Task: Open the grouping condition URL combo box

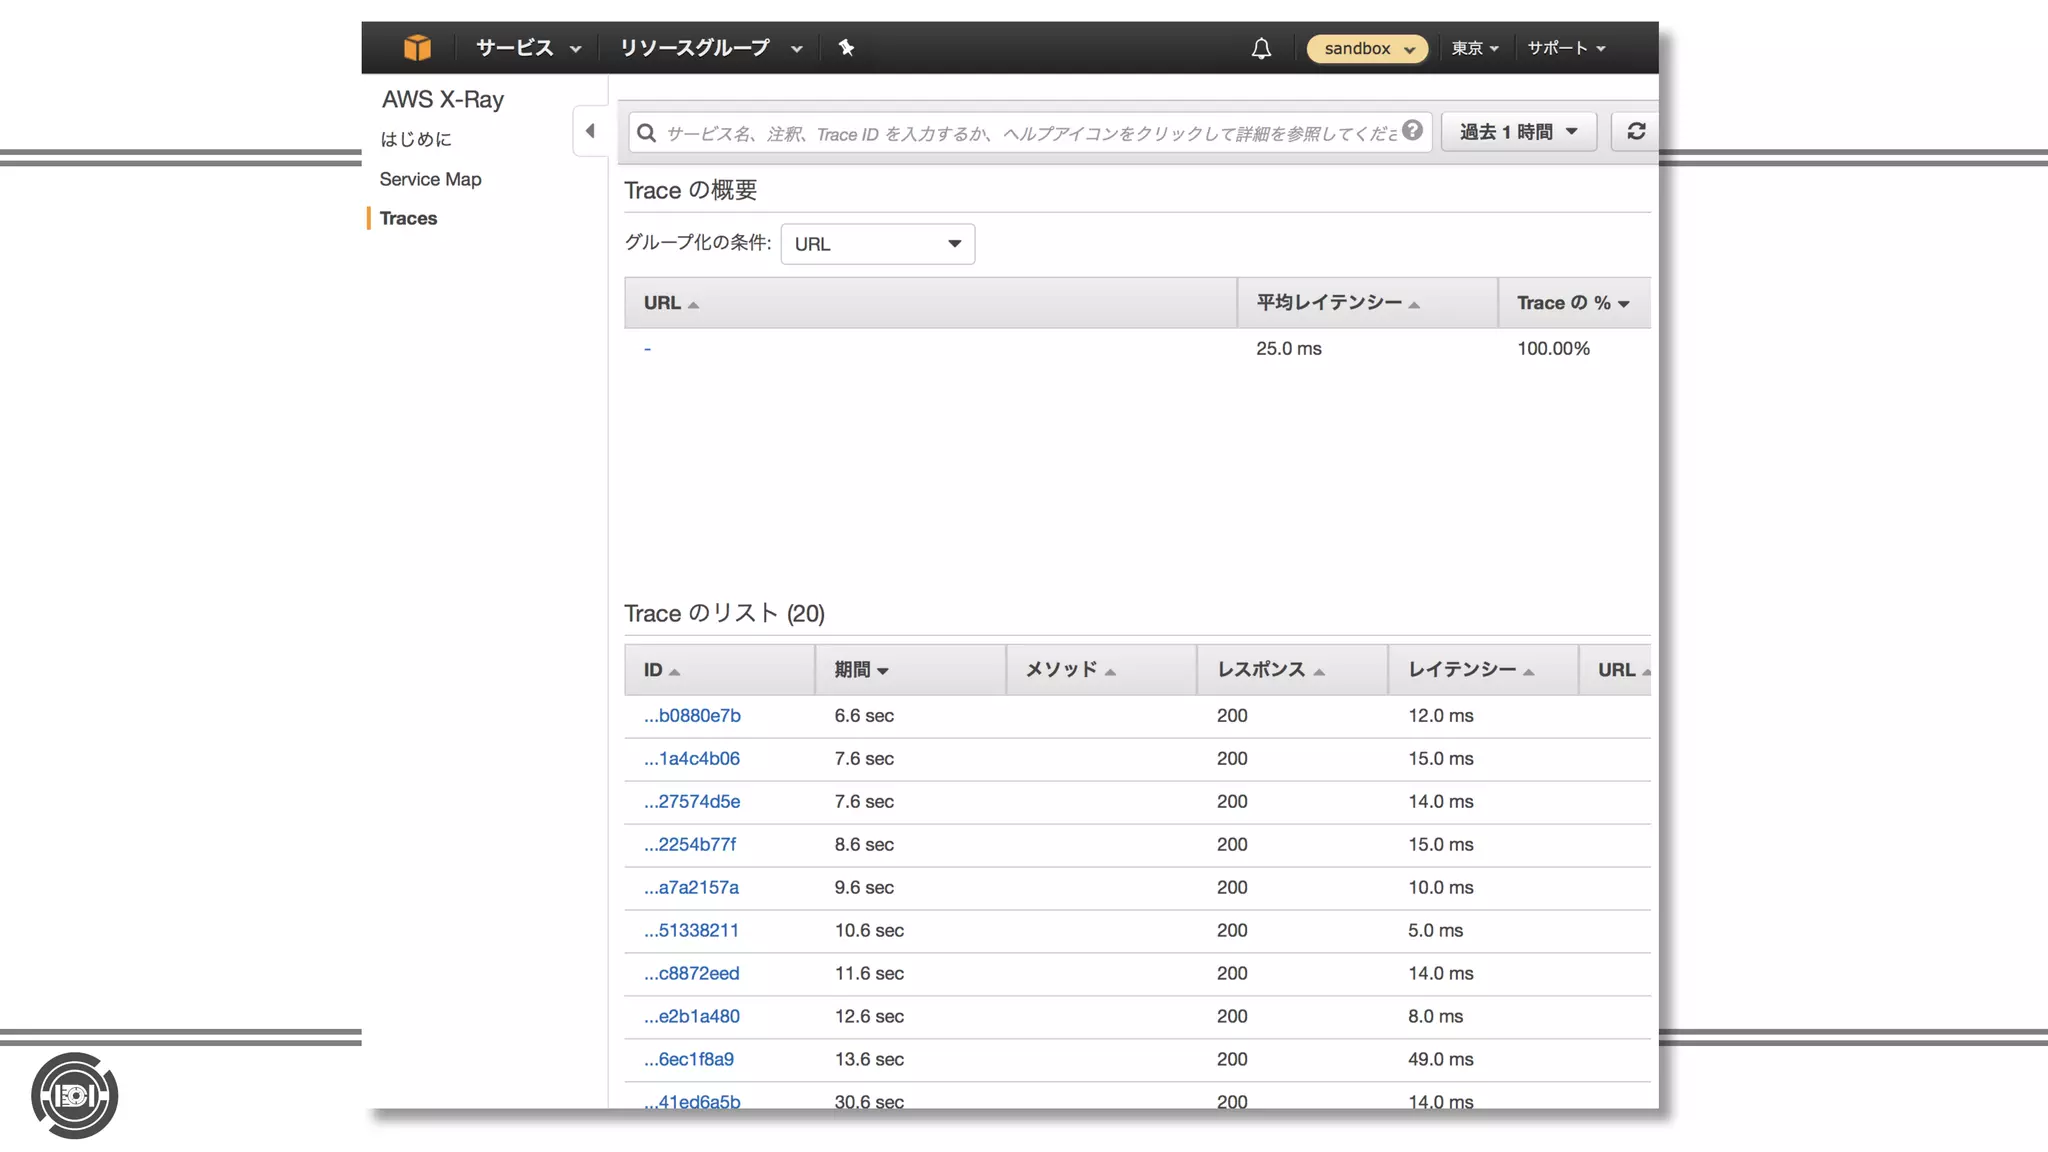Action: tap(877, 244)
